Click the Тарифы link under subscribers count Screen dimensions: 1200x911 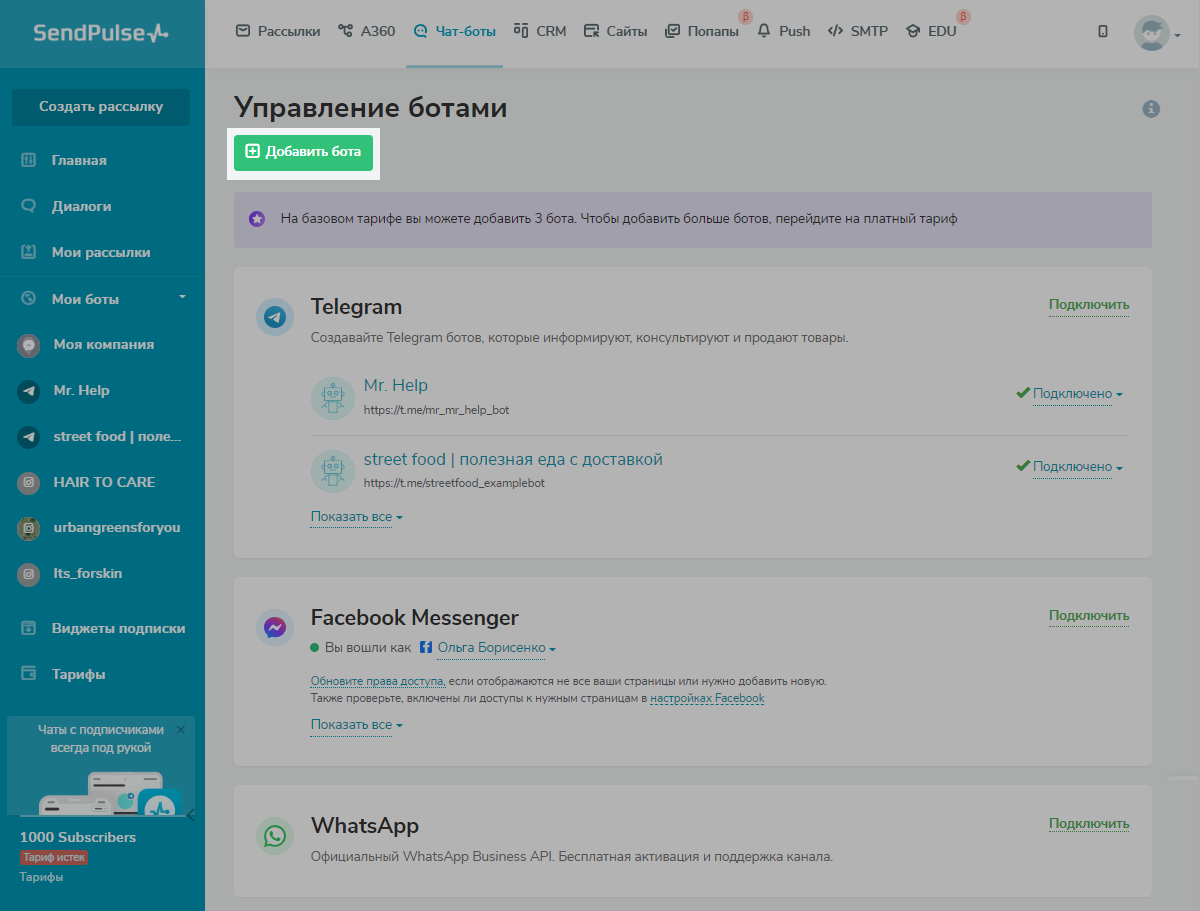pyautogui.click(x=41, y=877)
